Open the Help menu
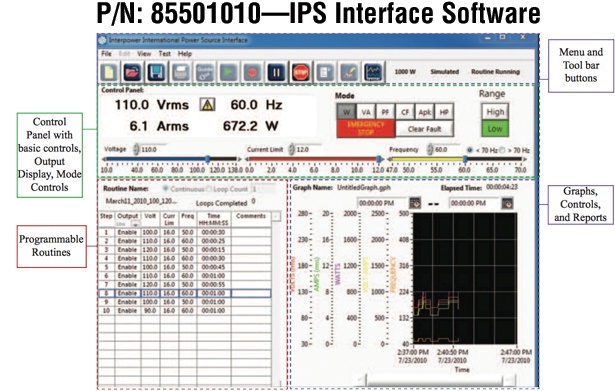615x391 pixels. pos(185,54)
